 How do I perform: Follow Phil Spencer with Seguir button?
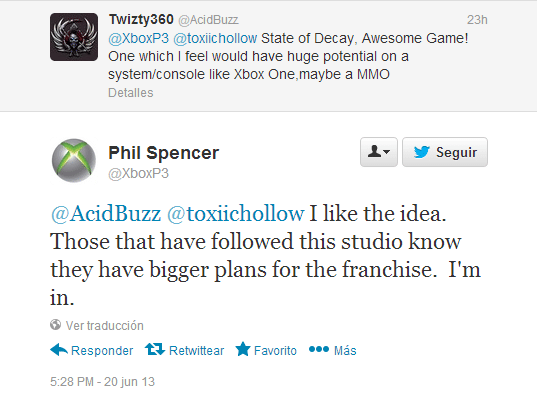click(x=445, y=152)
